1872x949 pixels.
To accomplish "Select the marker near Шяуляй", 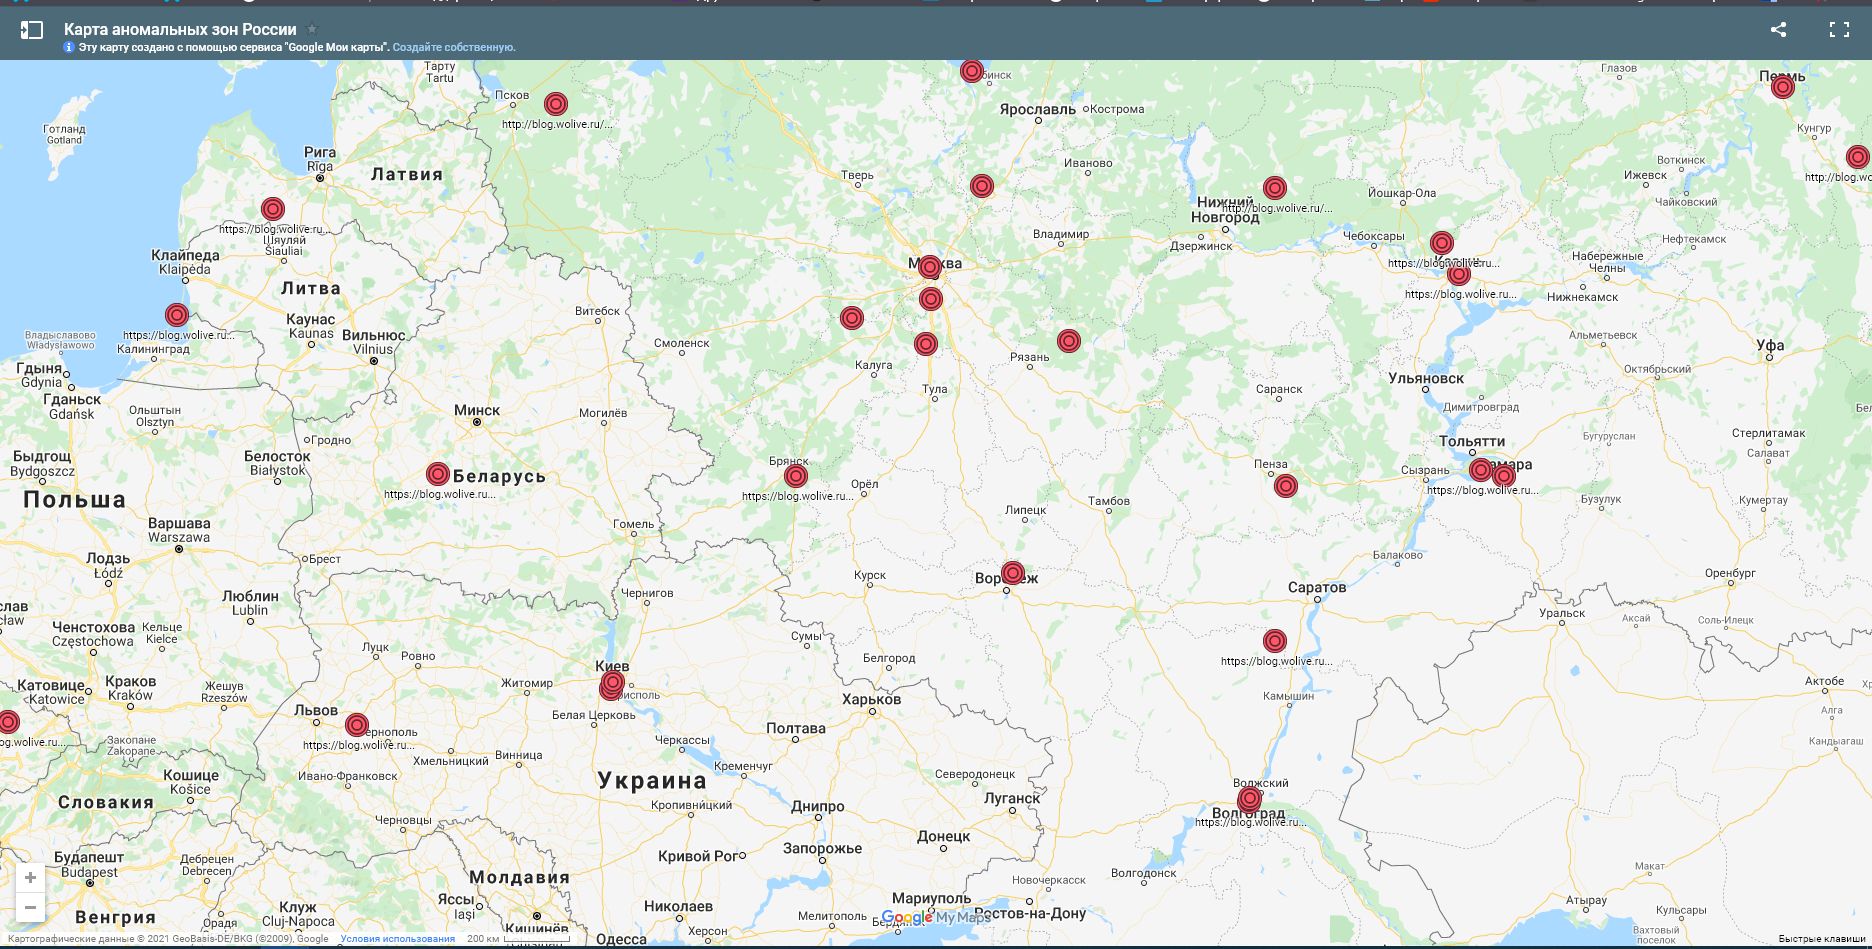I will point(273,209).
